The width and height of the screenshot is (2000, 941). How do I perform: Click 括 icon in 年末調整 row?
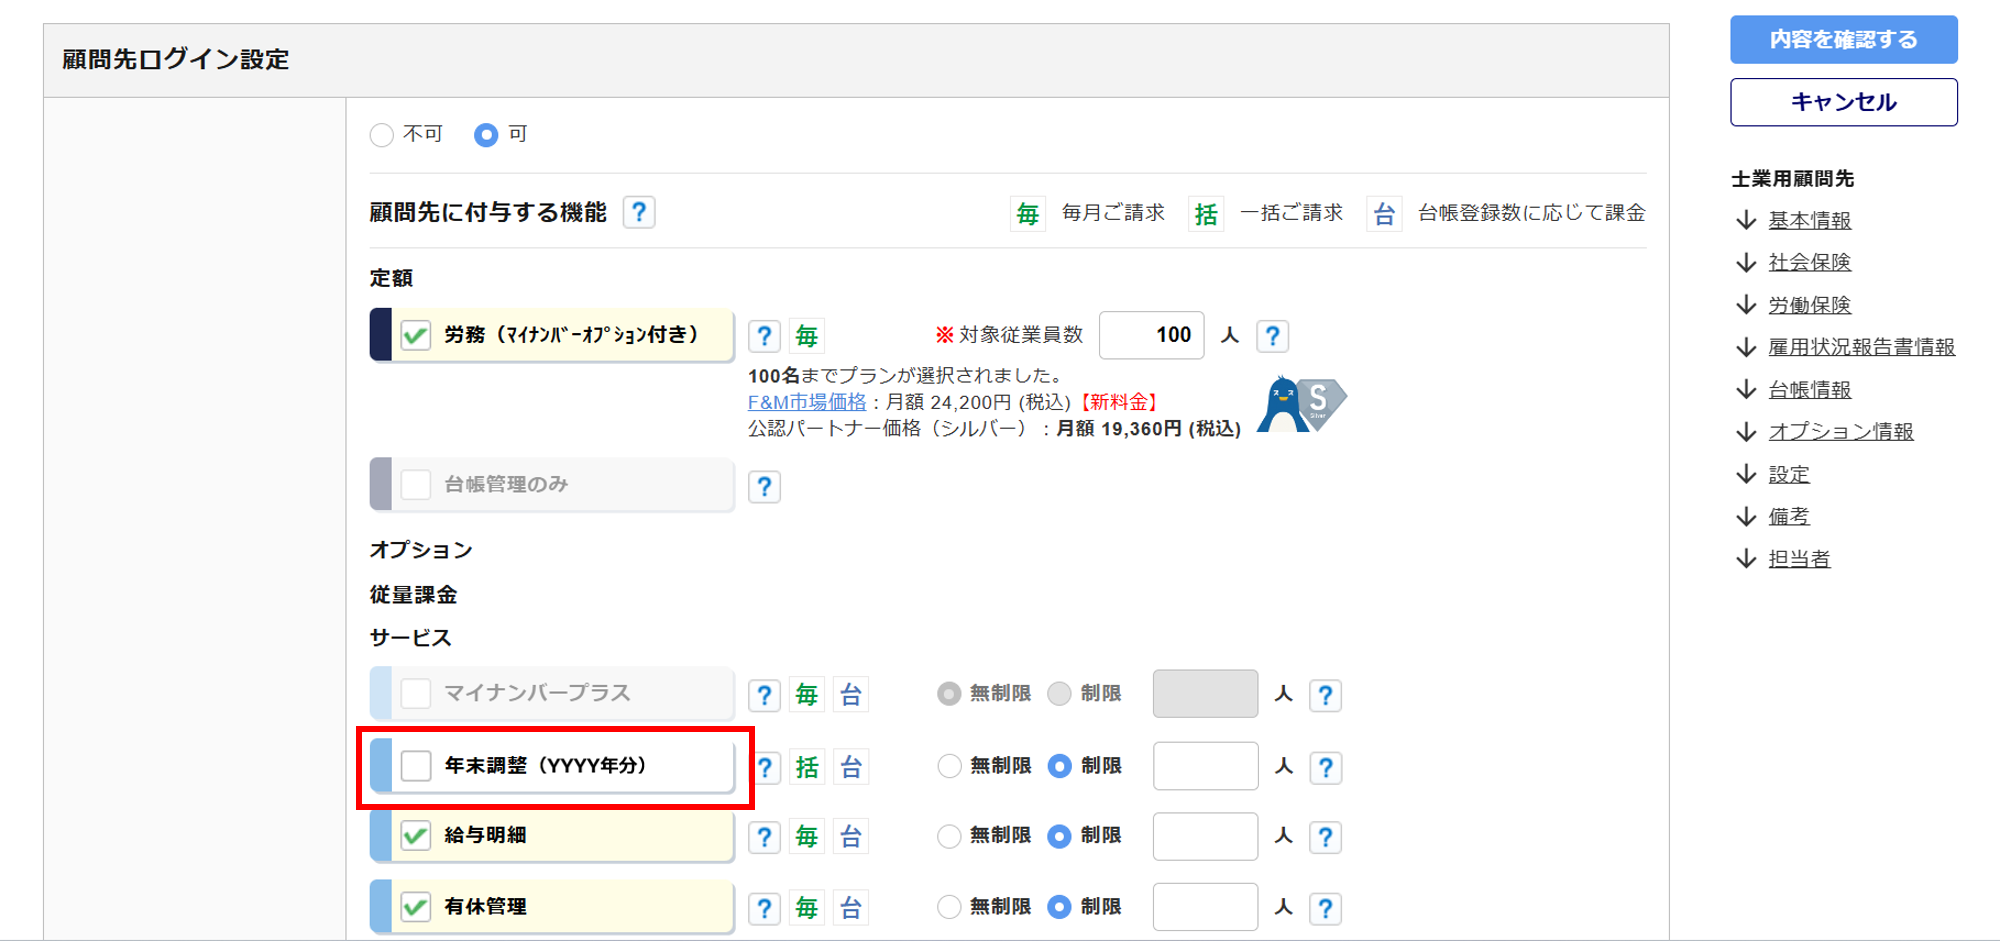[x=807, y=767]
